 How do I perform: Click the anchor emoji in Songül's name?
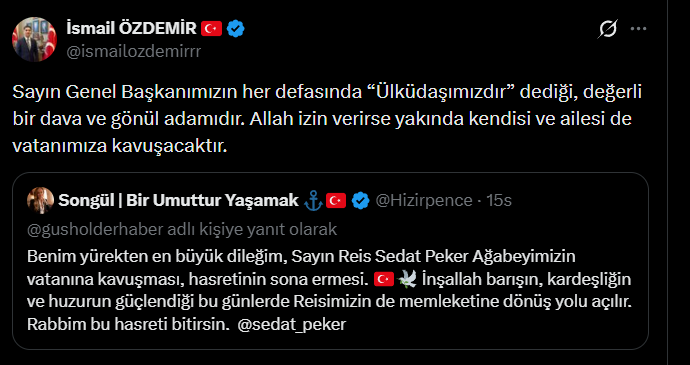tap(313, 201)
